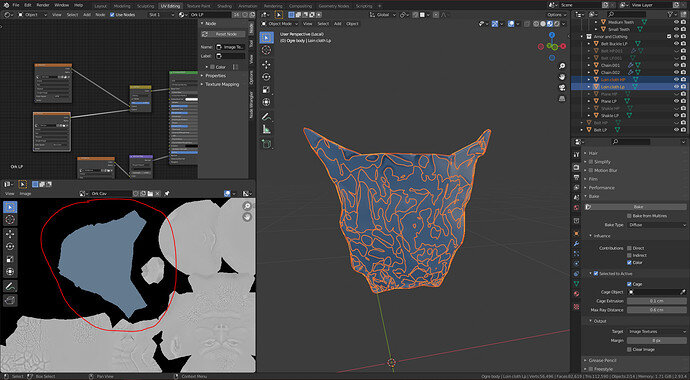Viewport: 690px width, 380px height.
Task: Toggle Color contribution checkbox
Action: (x=629, y=263)
